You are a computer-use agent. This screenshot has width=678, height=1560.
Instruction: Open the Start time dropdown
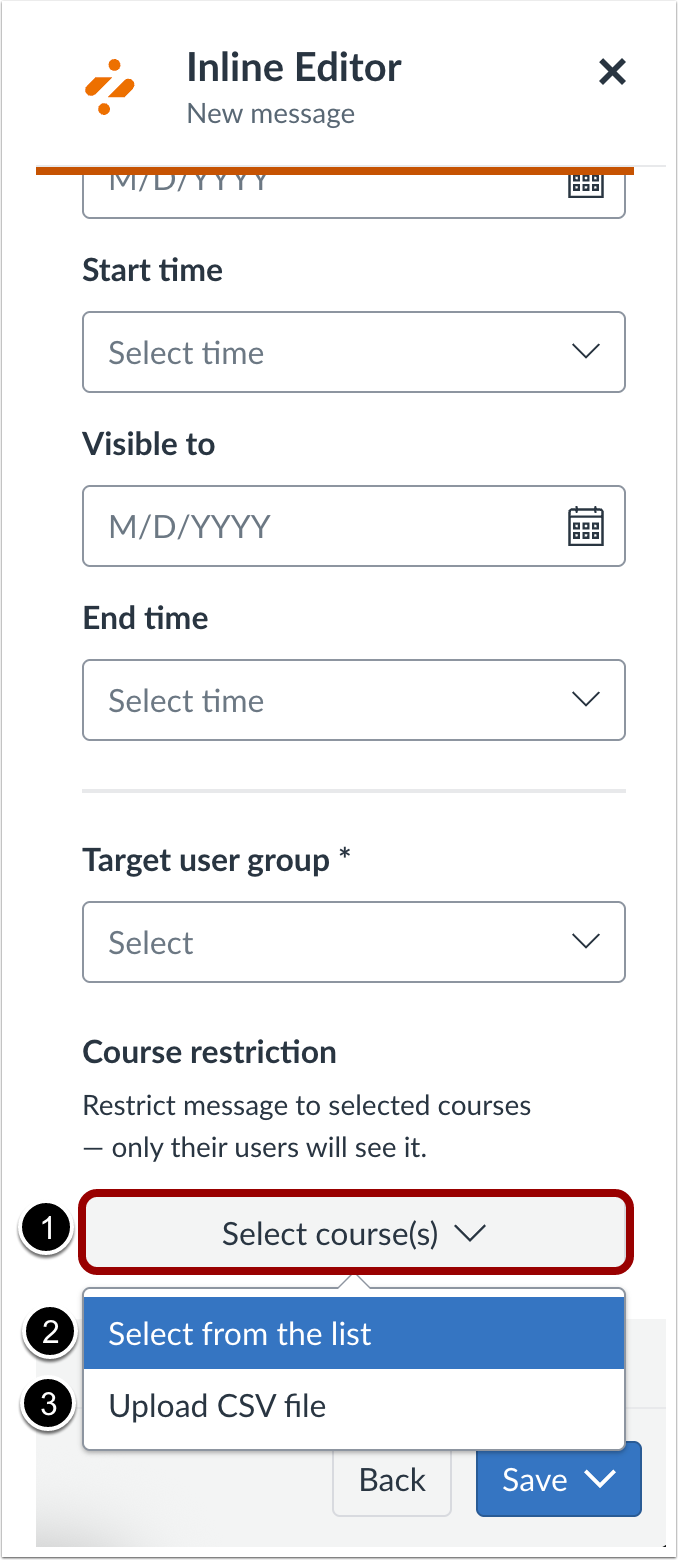point(354,351)
